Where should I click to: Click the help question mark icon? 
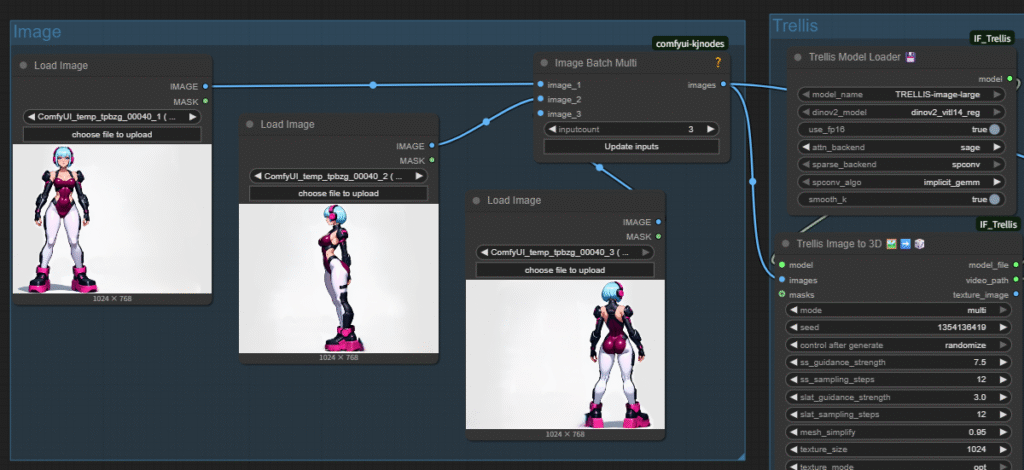717,63
